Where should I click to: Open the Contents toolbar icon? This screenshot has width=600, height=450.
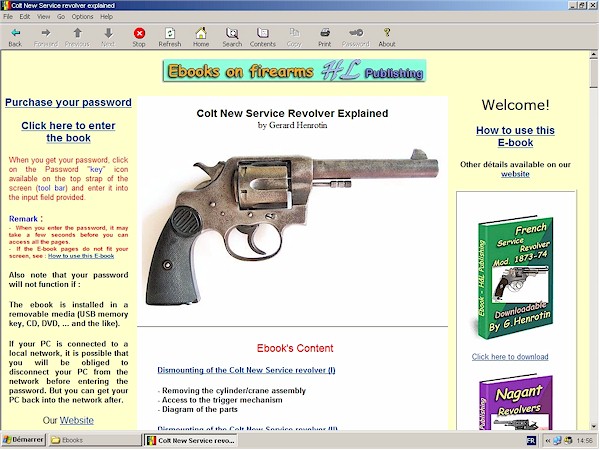click(x=262, y=33)
